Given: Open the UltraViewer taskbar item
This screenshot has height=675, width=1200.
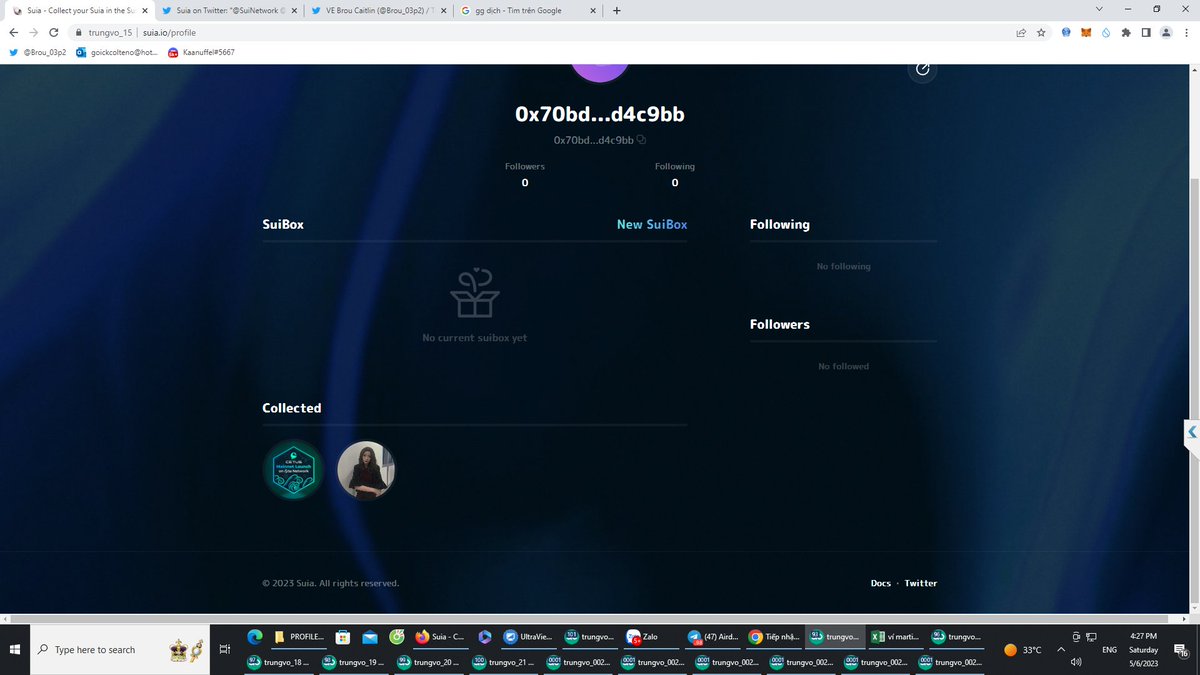Looking at the screenshot, I should pos(528,636).
